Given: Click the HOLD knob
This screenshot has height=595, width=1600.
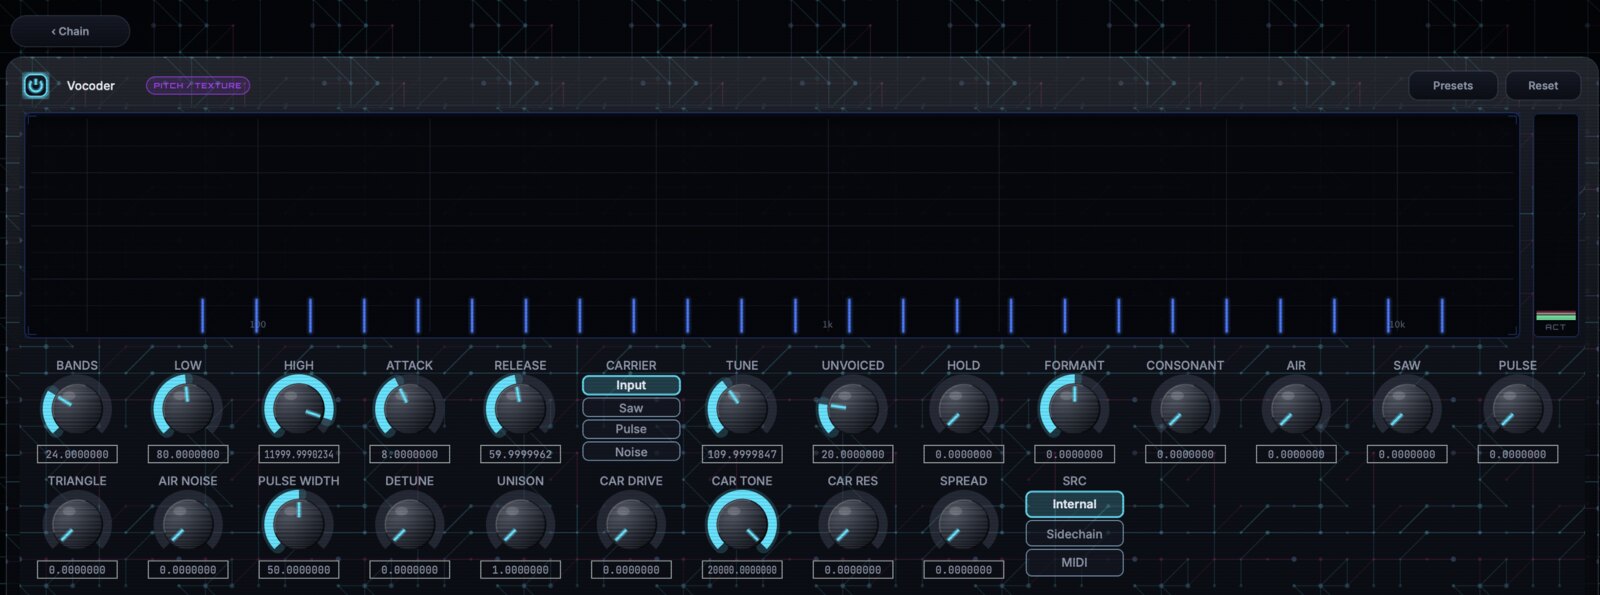Looking at the screenshot, I should pyautogui.click(x=964, y=409).
